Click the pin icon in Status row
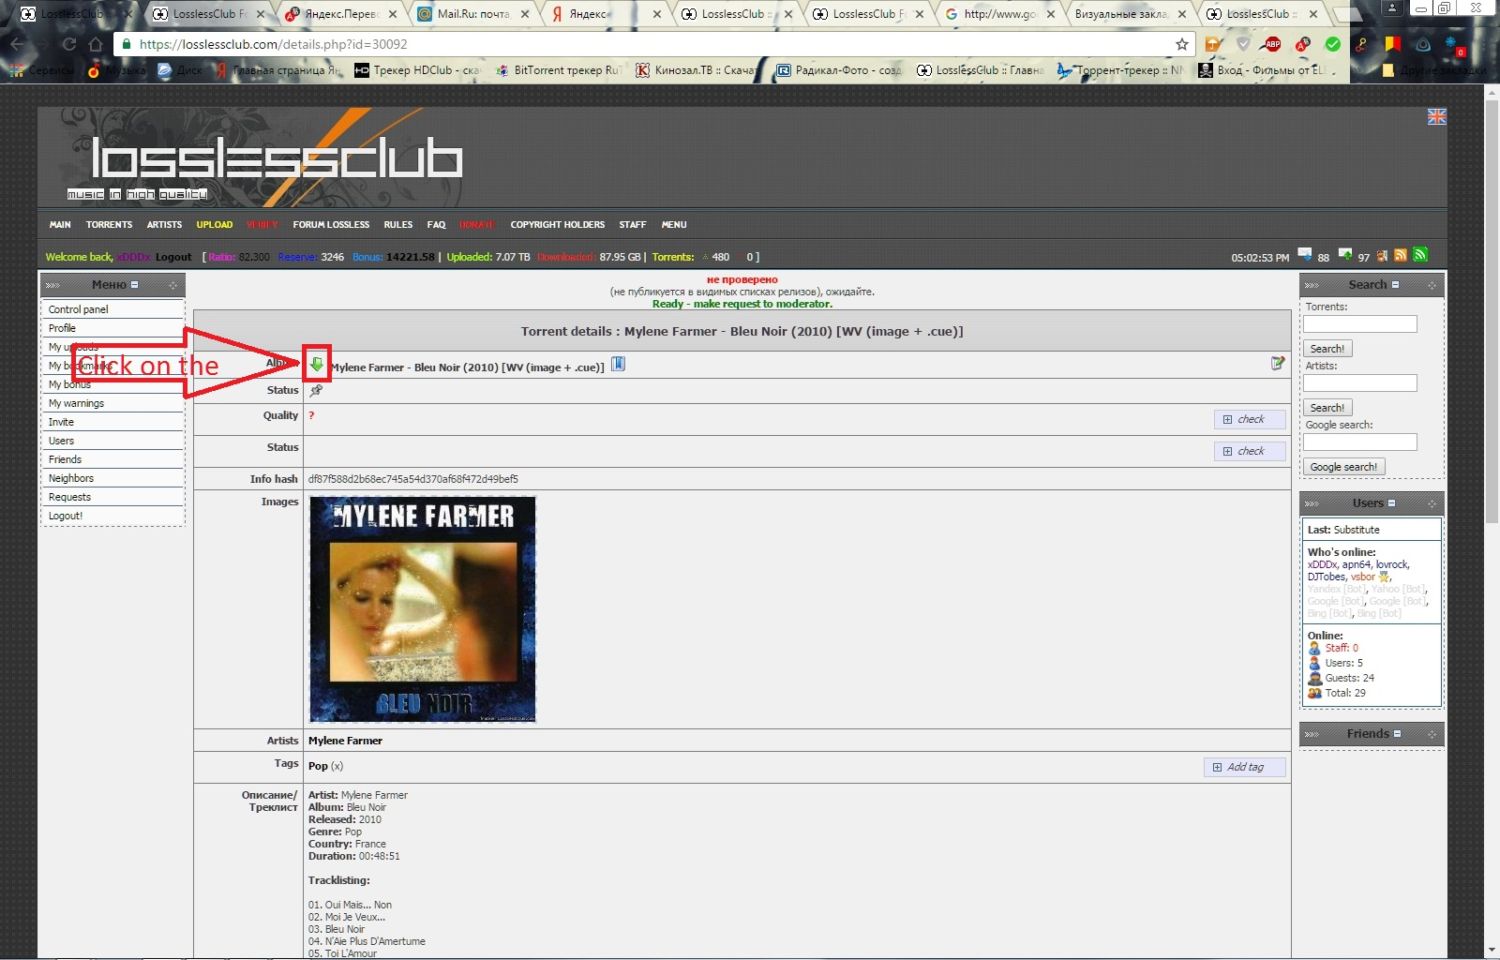Screen dimensions: 1500x960 coord(316,391)
